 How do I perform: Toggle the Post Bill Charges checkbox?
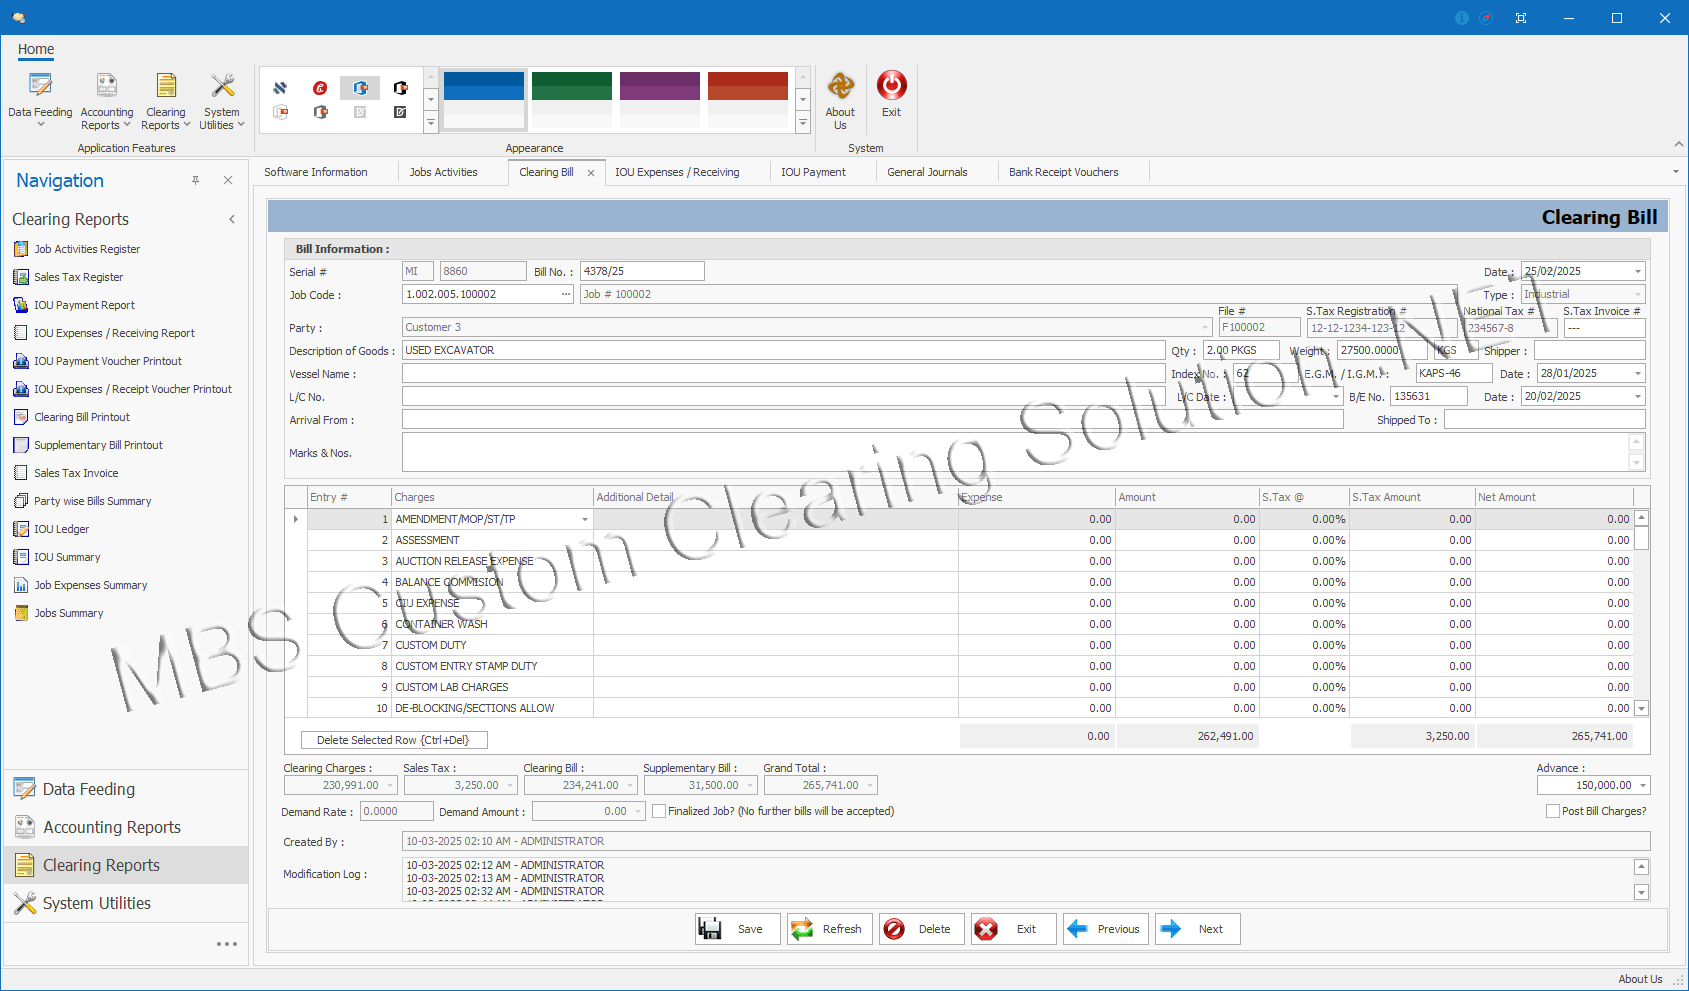[x=1552, y=811]
